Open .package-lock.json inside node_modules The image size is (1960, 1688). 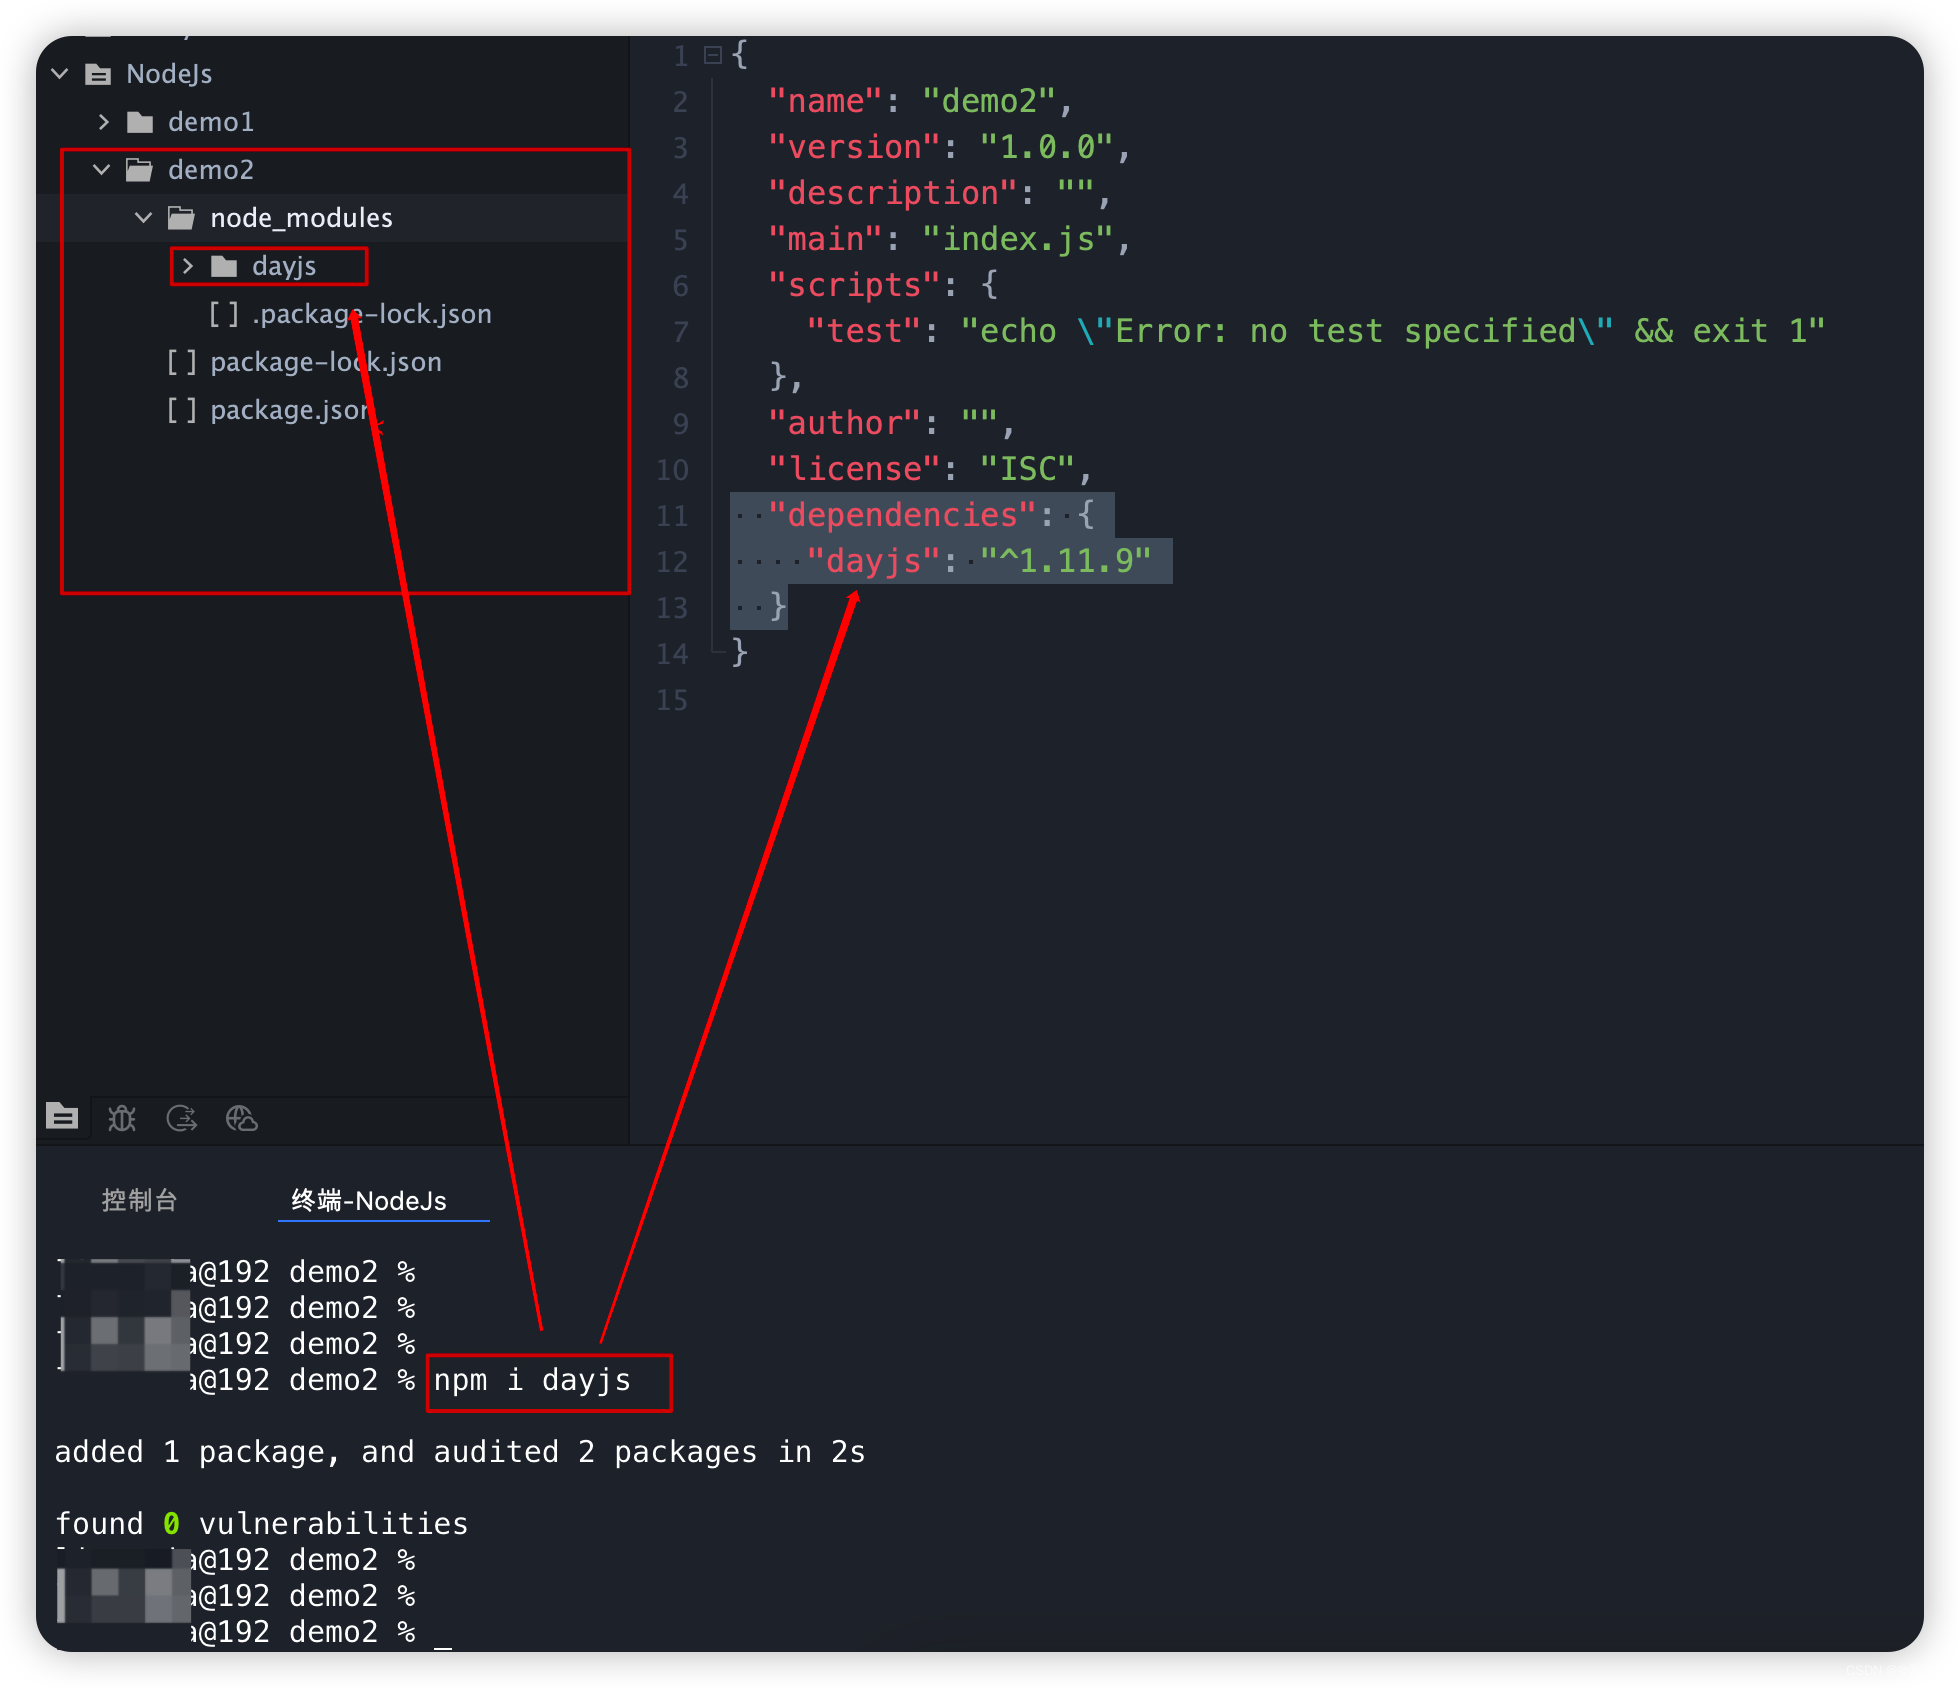click(x=372, y=314)
